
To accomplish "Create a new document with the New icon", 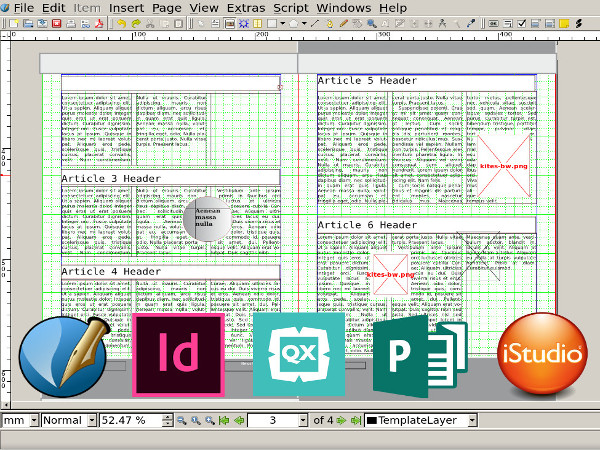I will (x=14, y=24).
